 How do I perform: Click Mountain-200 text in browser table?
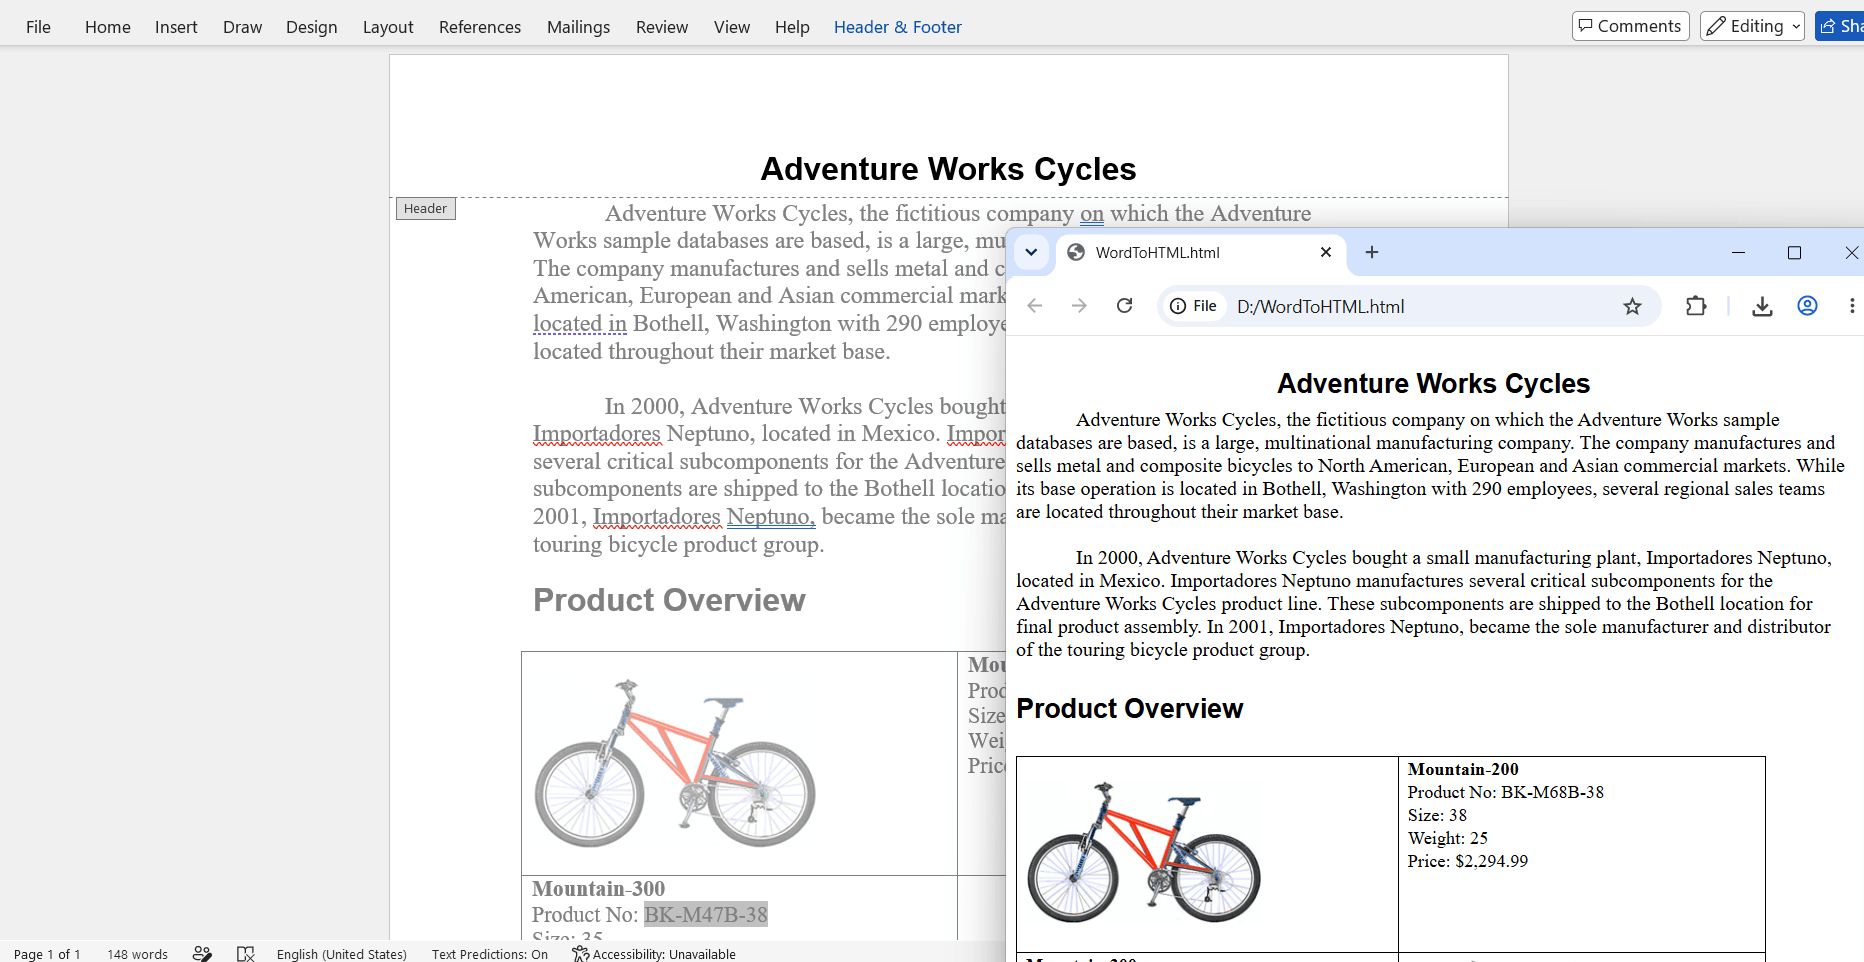(x=1463, y=769)
